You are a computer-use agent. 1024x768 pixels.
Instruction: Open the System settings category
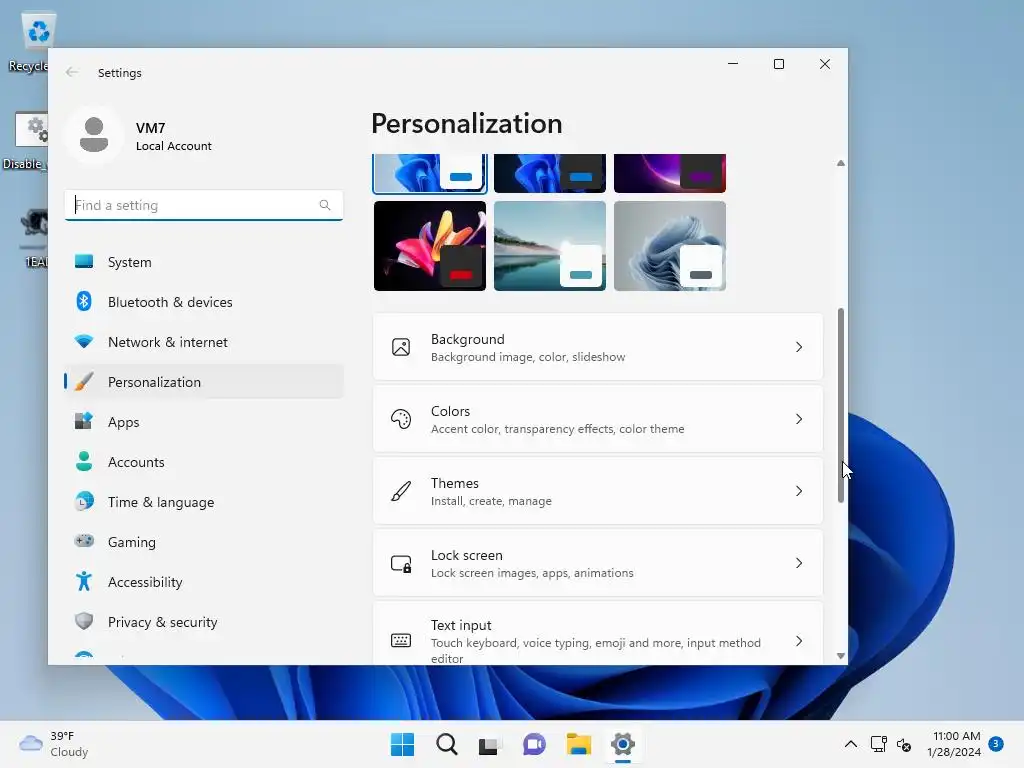coord(203,262)
